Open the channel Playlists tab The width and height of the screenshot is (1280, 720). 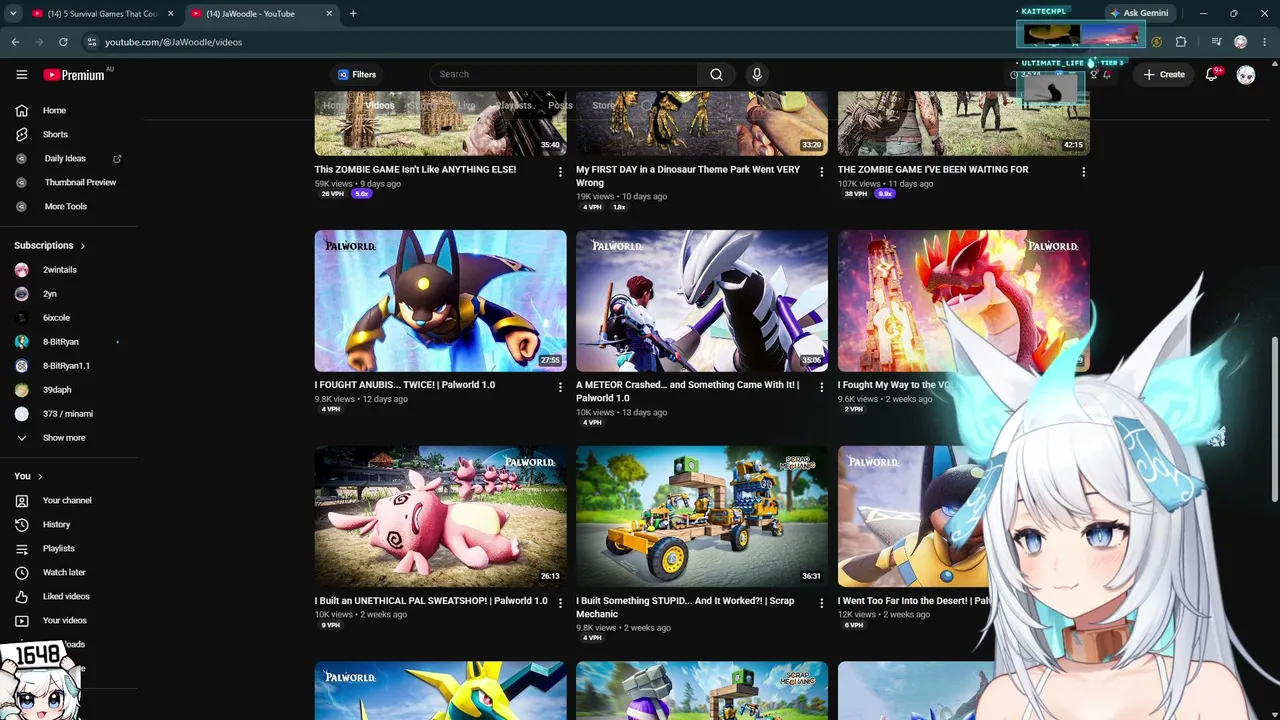tap(514, 105)
